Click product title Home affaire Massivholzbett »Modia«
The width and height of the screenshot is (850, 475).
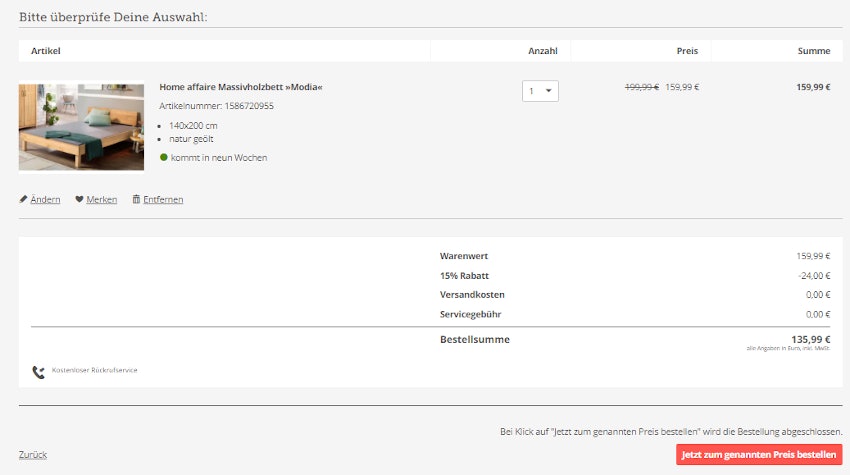240,87
